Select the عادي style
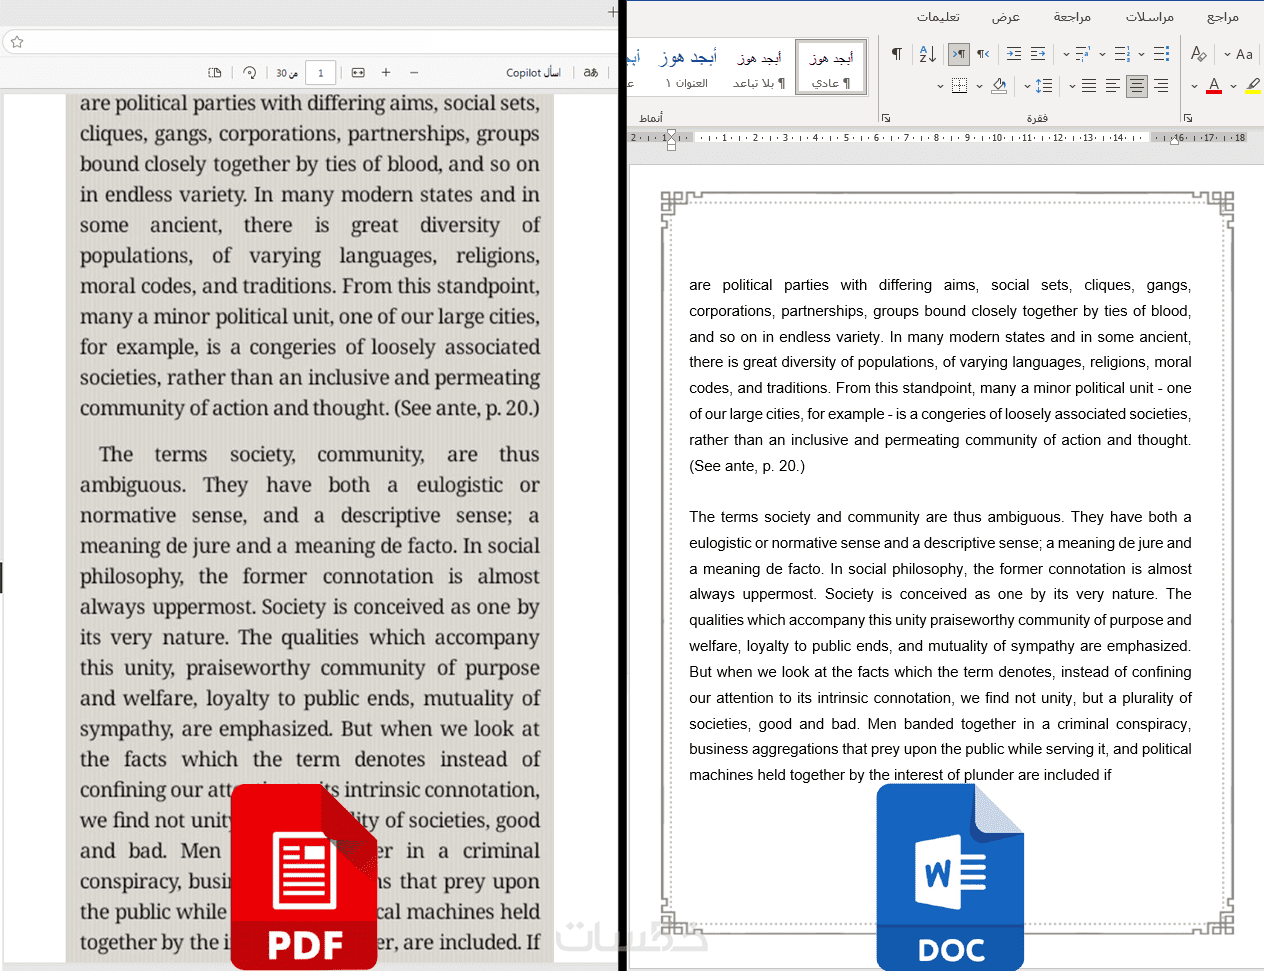This screenshot has width=1264, height=971. pyautogui.click(x=831, y=68)
